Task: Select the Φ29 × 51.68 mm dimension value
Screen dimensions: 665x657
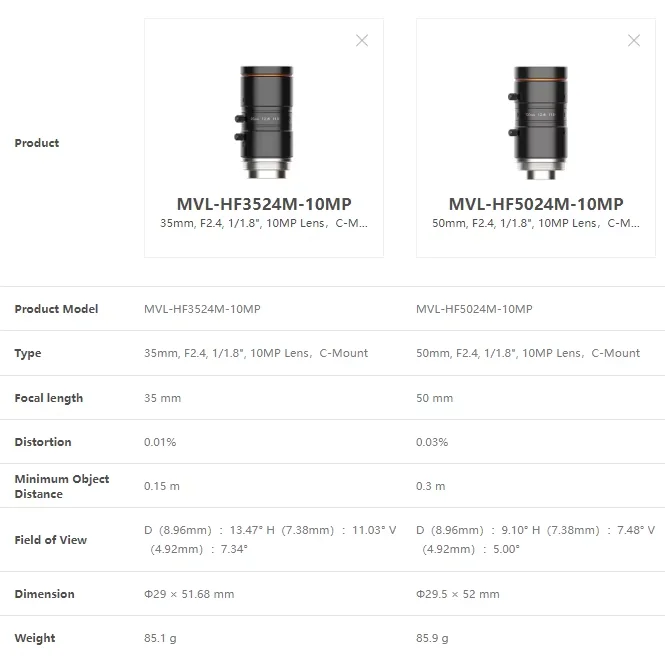Action: (189, 594)
